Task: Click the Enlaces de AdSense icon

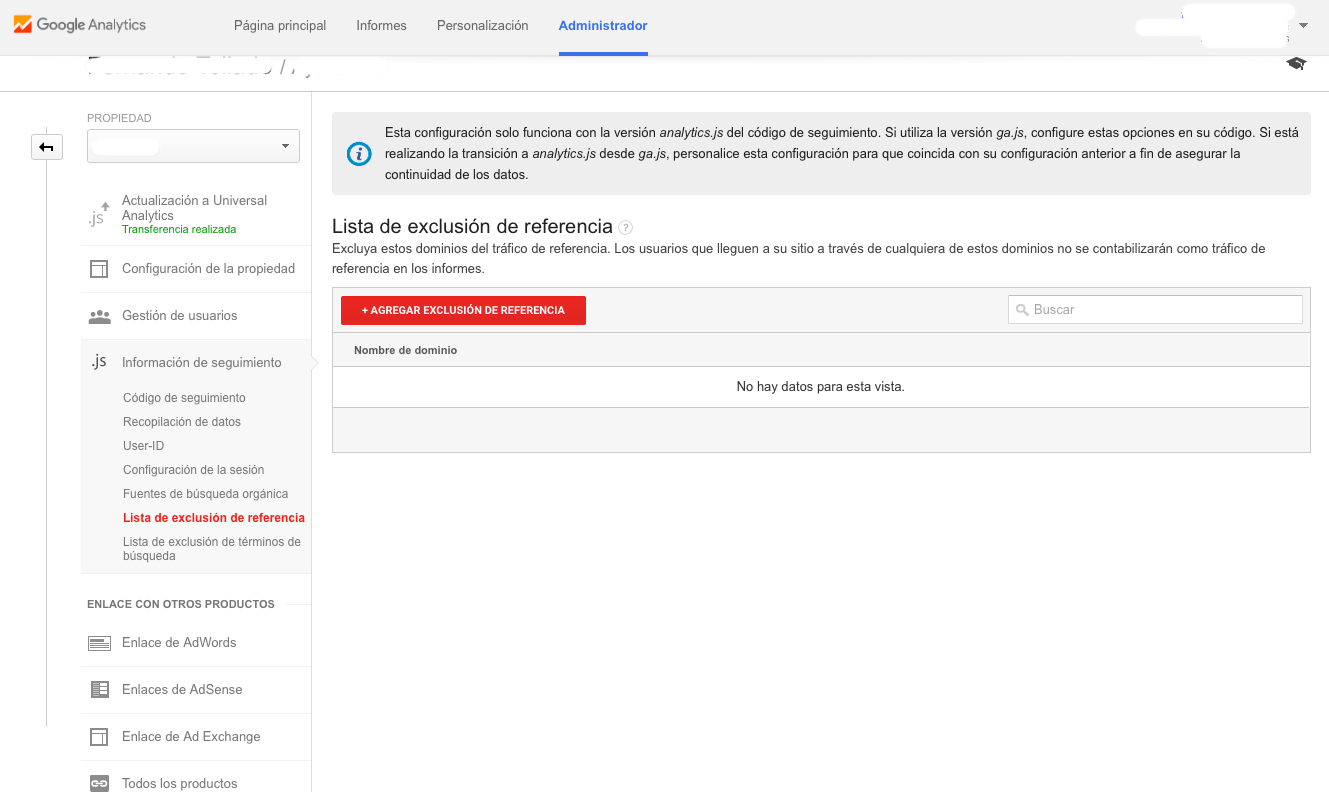Action: coord(99,690)
